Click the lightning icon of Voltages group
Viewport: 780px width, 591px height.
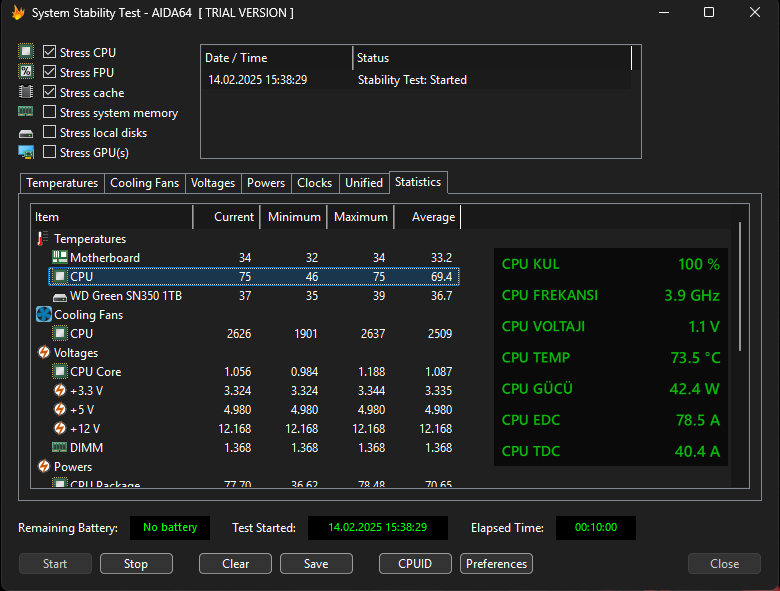(44, 352)
